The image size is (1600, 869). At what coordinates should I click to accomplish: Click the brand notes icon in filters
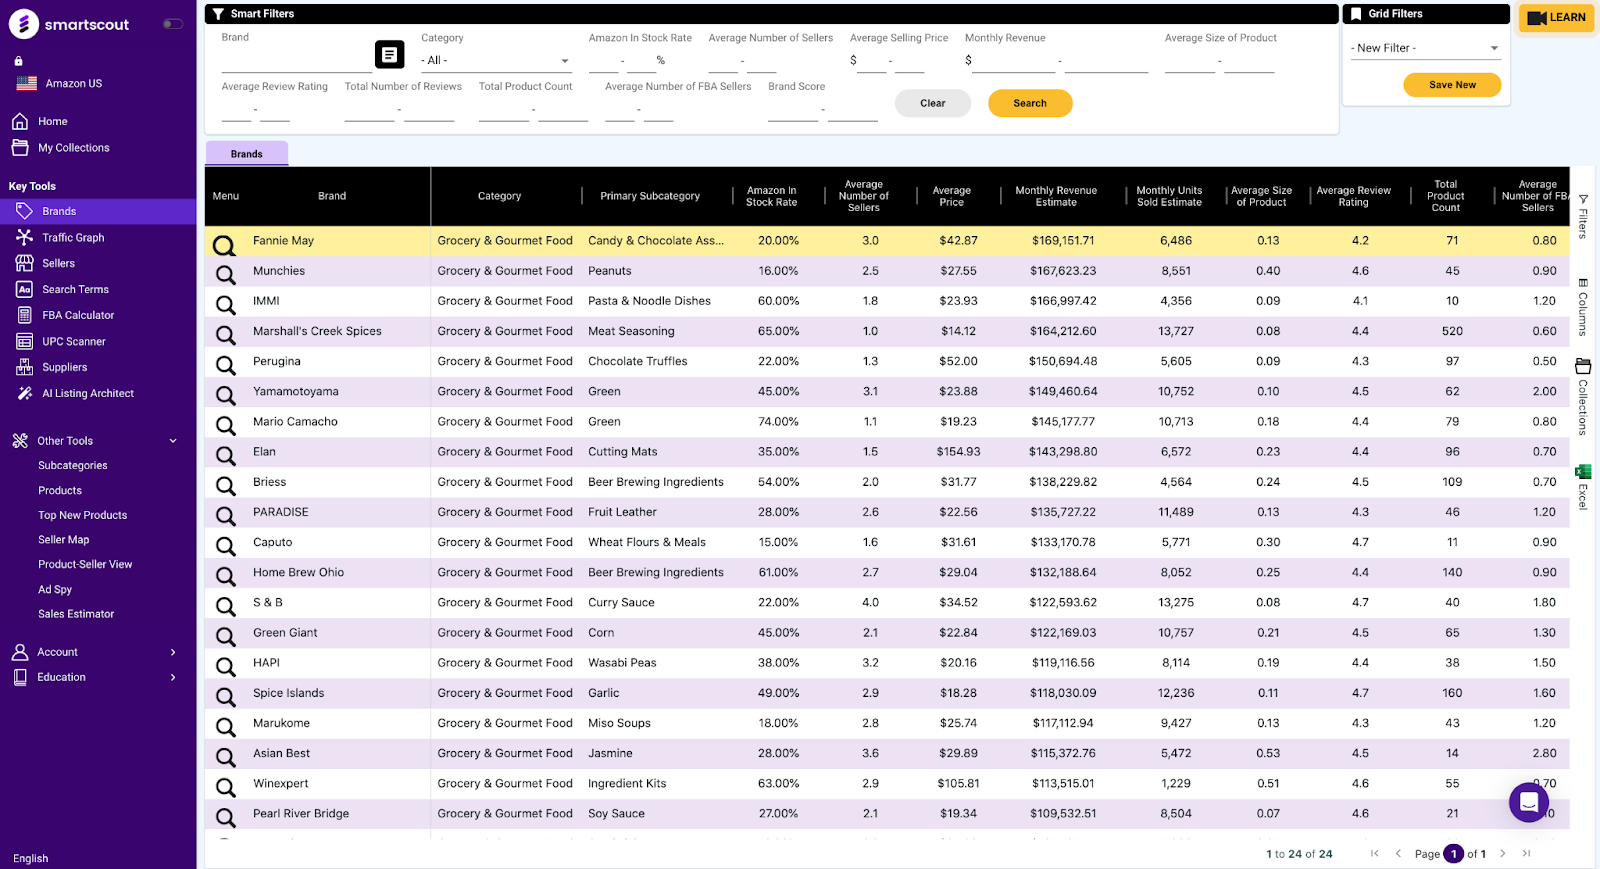coord(389,55)
